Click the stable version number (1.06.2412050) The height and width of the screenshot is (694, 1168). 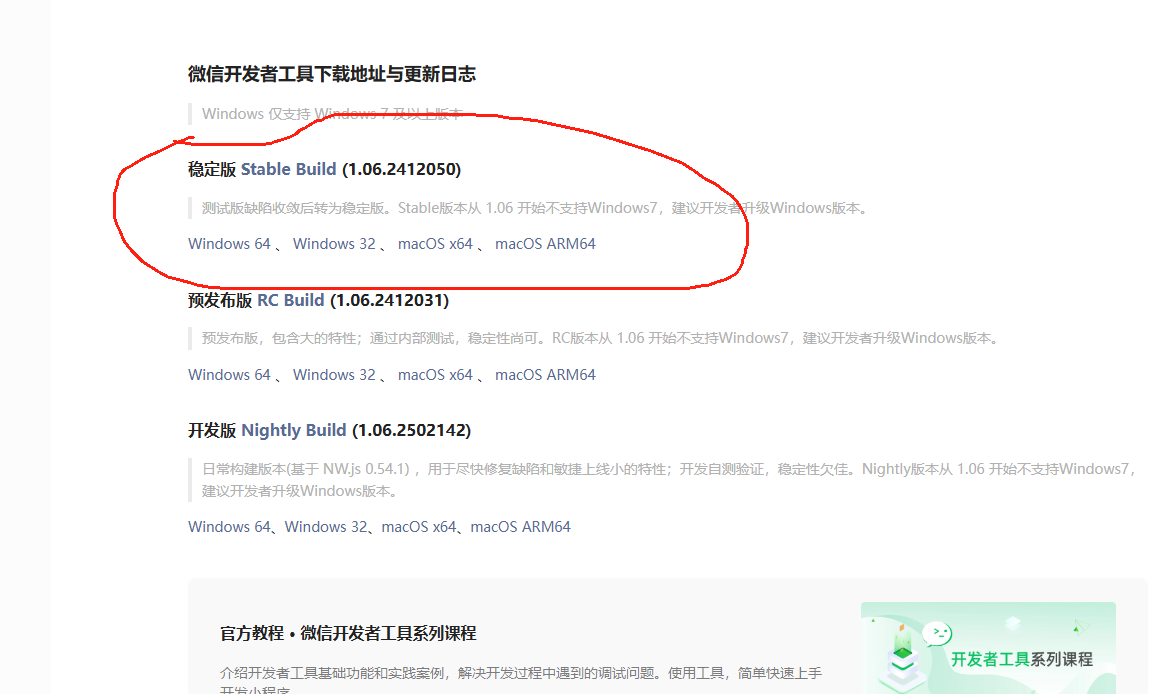pos(402,169)
